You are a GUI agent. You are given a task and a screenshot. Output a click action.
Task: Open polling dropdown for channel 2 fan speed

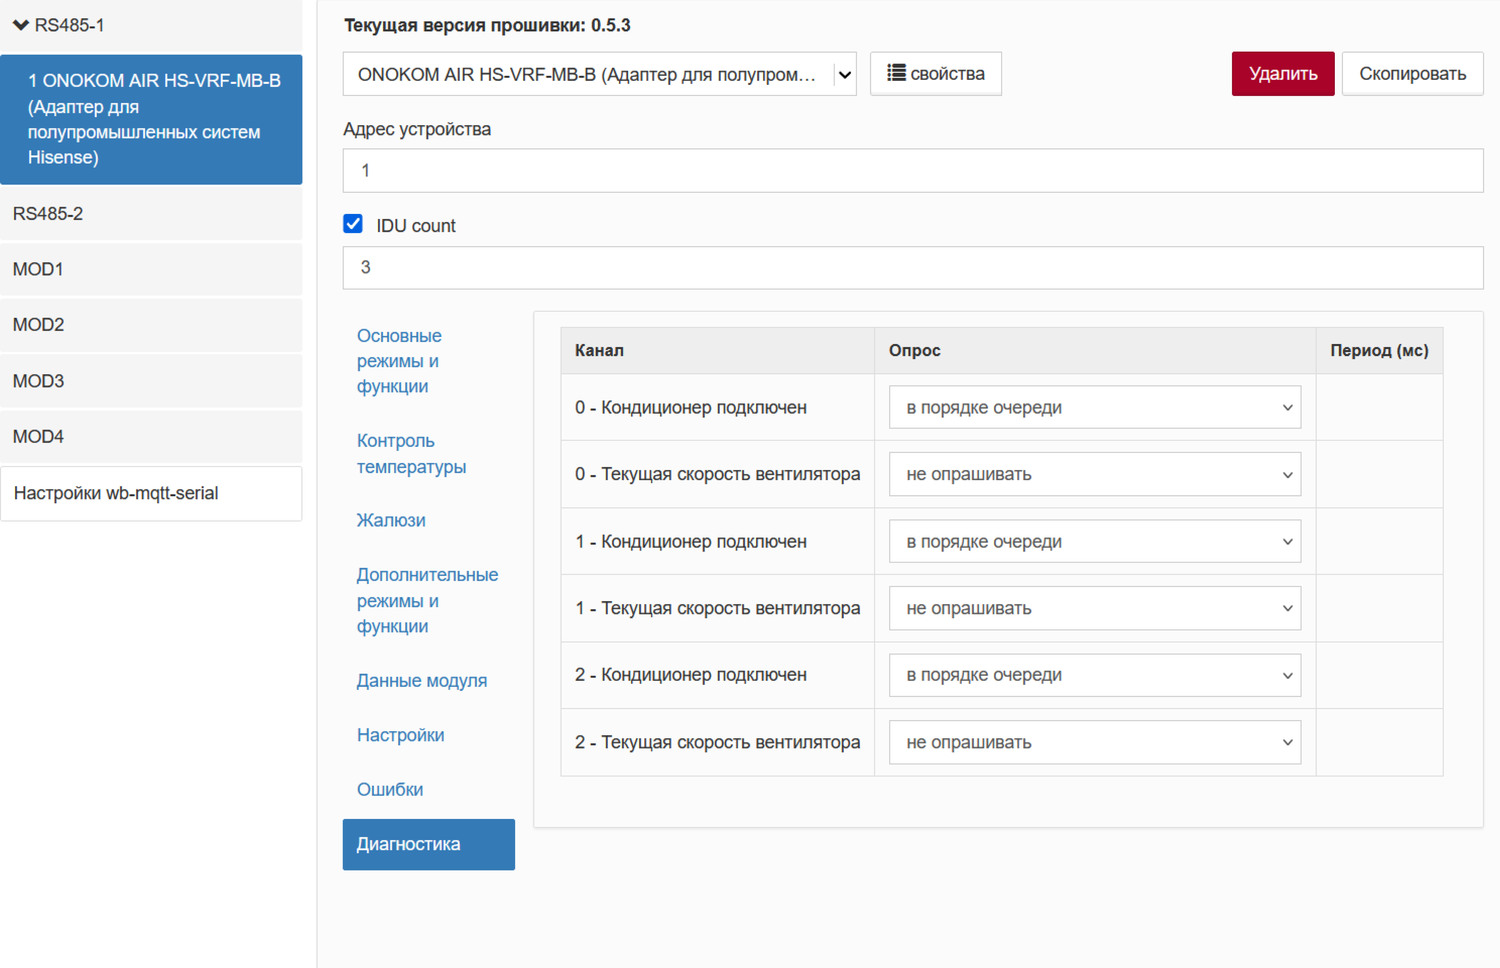(x=1094, y=742)
